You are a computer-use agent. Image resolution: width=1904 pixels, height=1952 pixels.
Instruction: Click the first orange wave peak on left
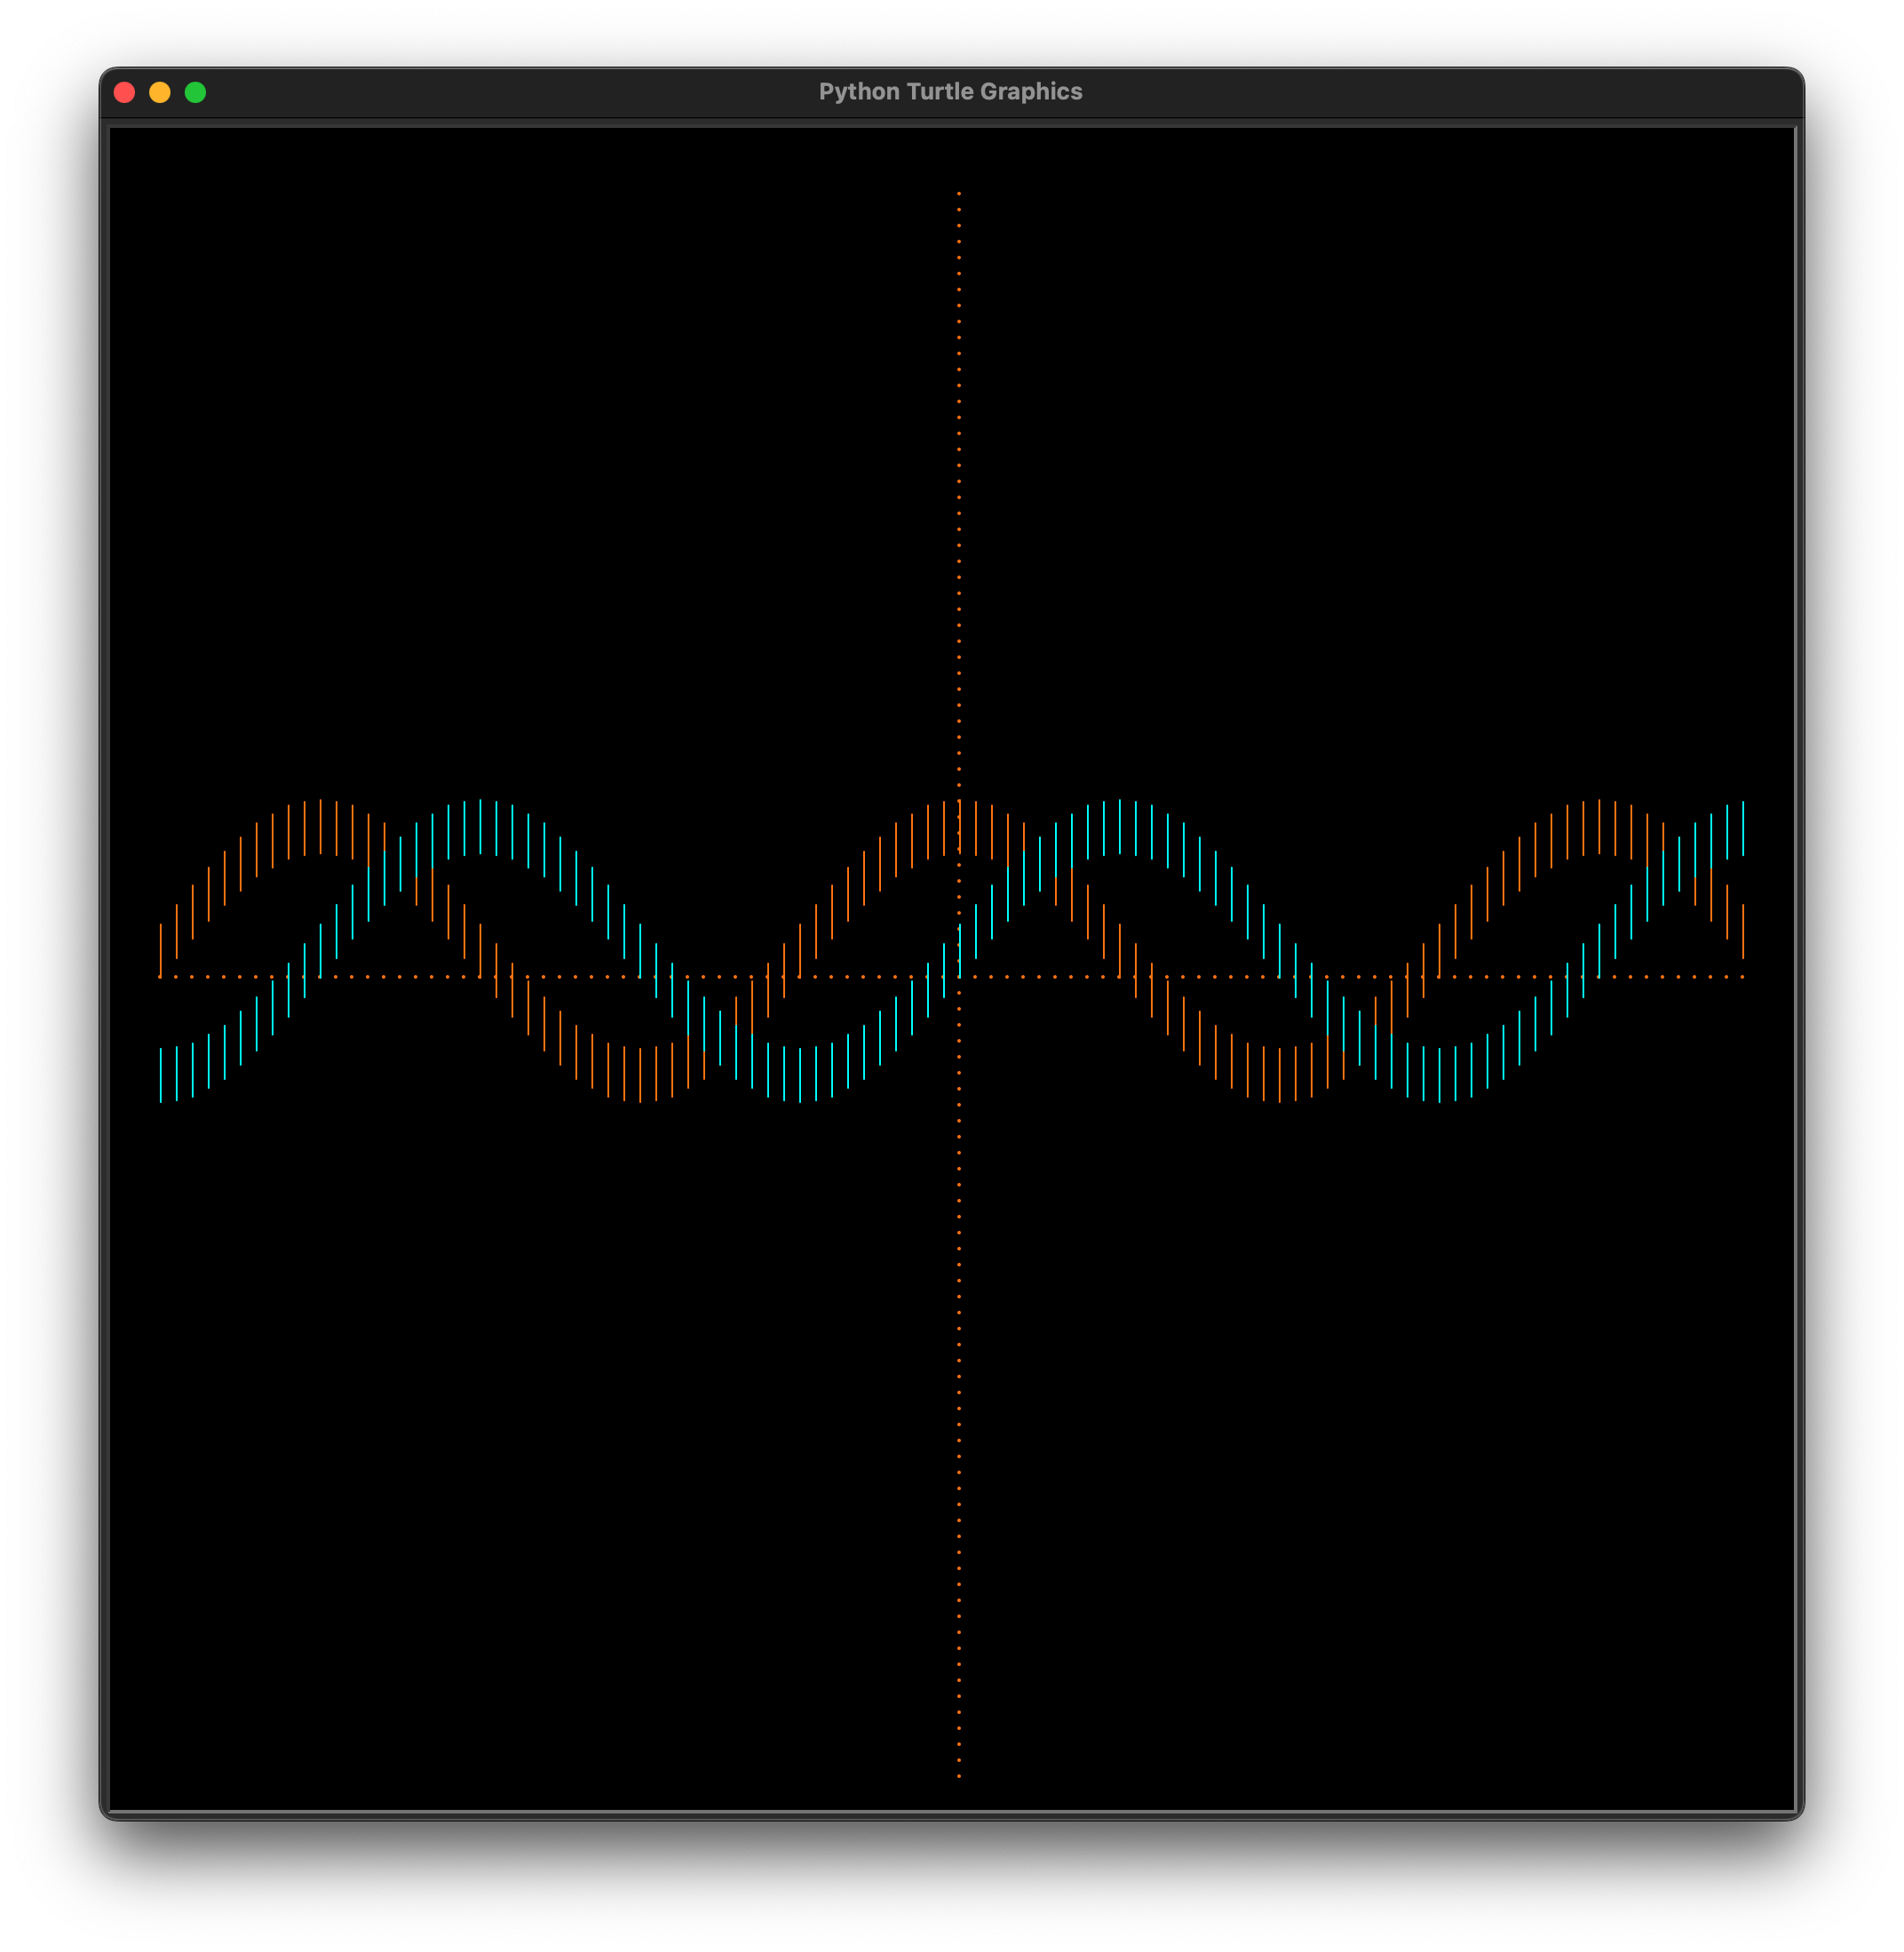(320, 827)
